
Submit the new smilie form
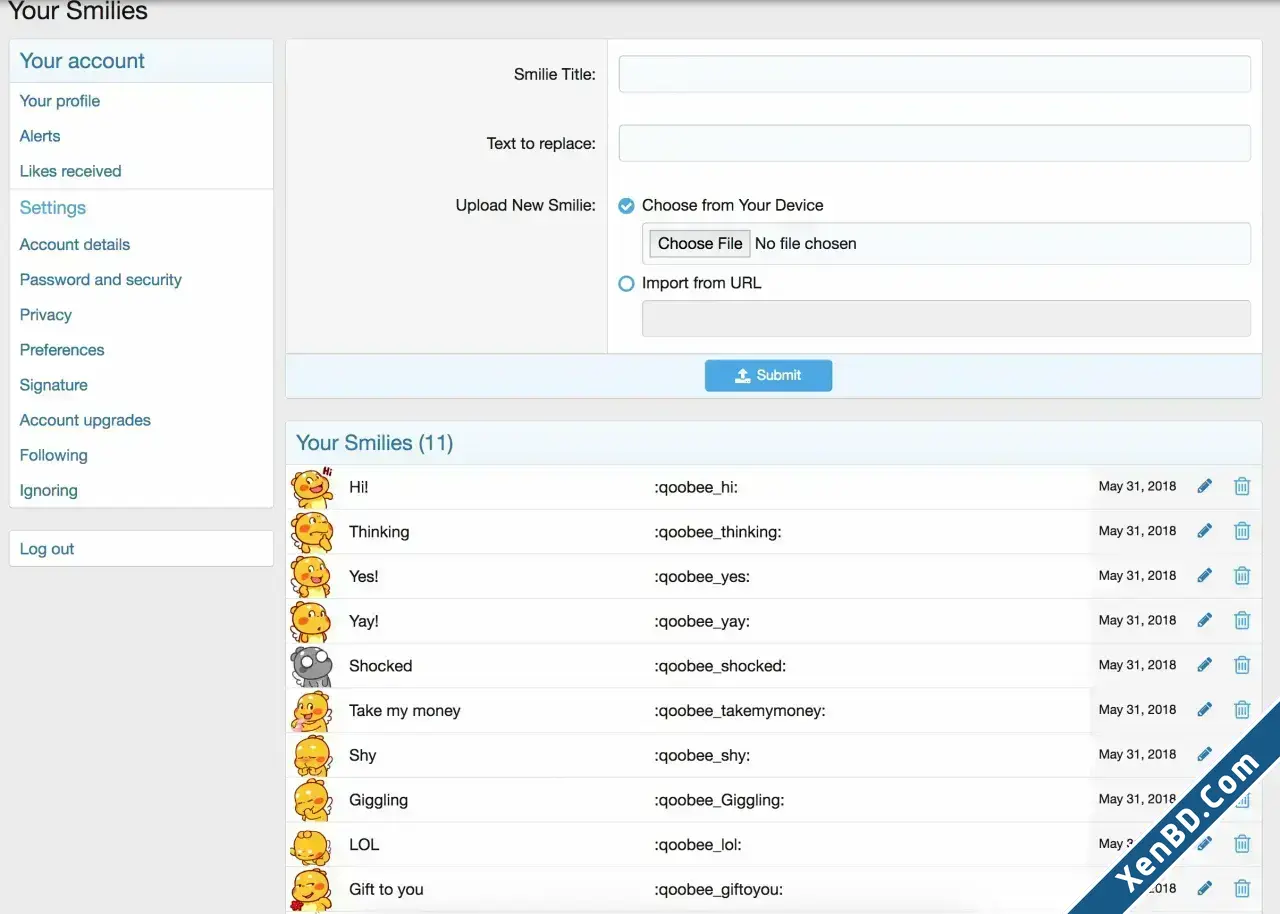(x=768, y=375)
